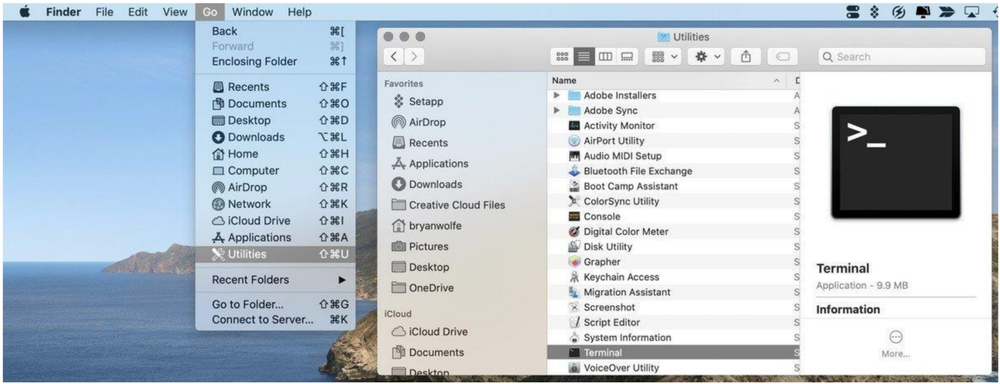The width and height of the screenshot is (1000, 384).
Task: Open the Apple menu logo
Action: (x=25, y=11)
